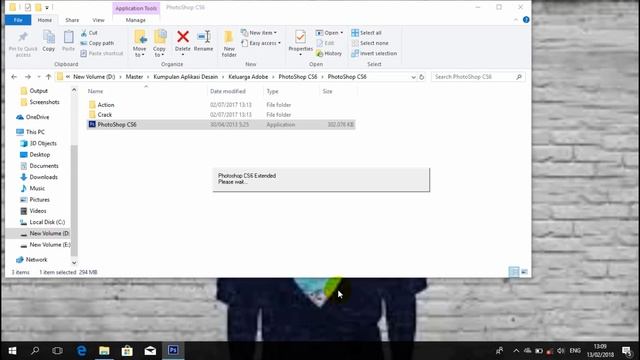Viewport: 640px width, 360px height.
Task: Show hidden tray icons chevron
Action: (x=516, y=351)
